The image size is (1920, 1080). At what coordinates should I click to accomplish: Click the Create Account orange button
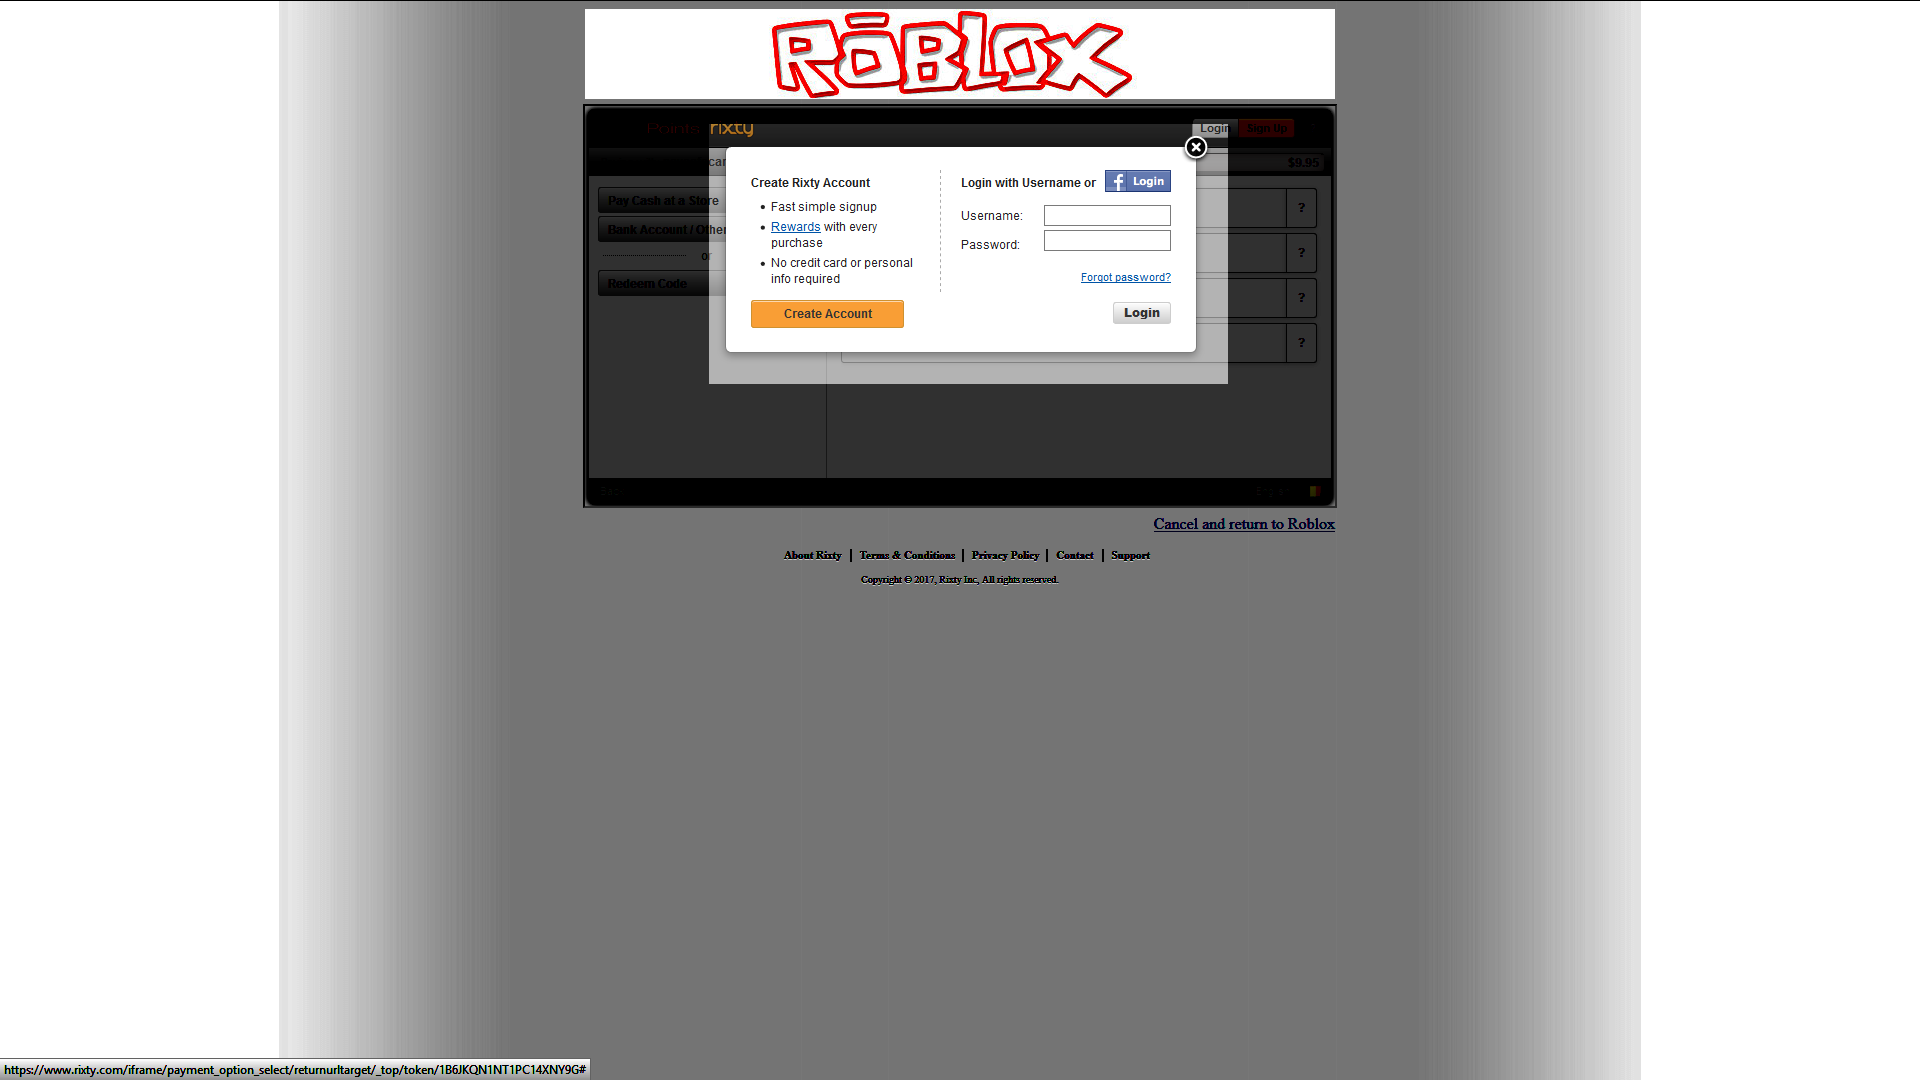point(827,313)
